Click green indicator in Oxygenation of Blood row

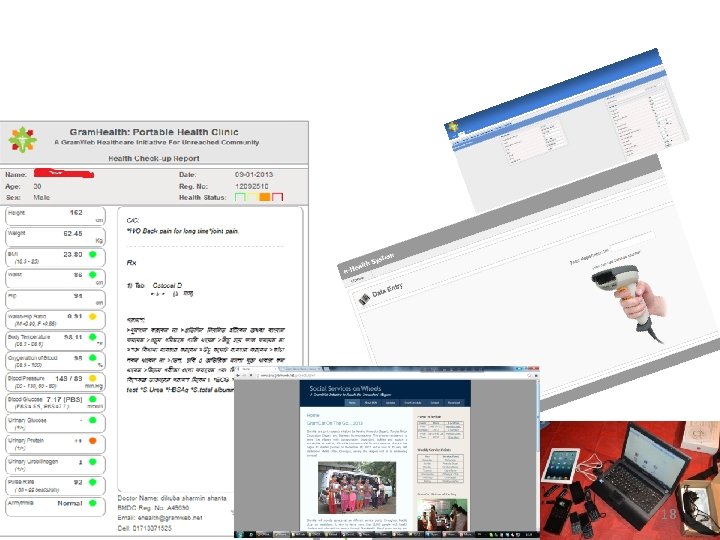93,358
